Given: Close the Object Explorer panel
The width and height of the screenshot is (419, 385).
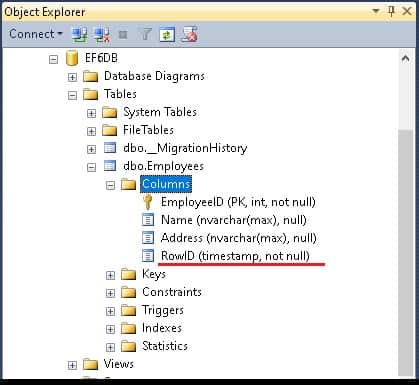Looking at the screenshot, I should coord(407,11).
